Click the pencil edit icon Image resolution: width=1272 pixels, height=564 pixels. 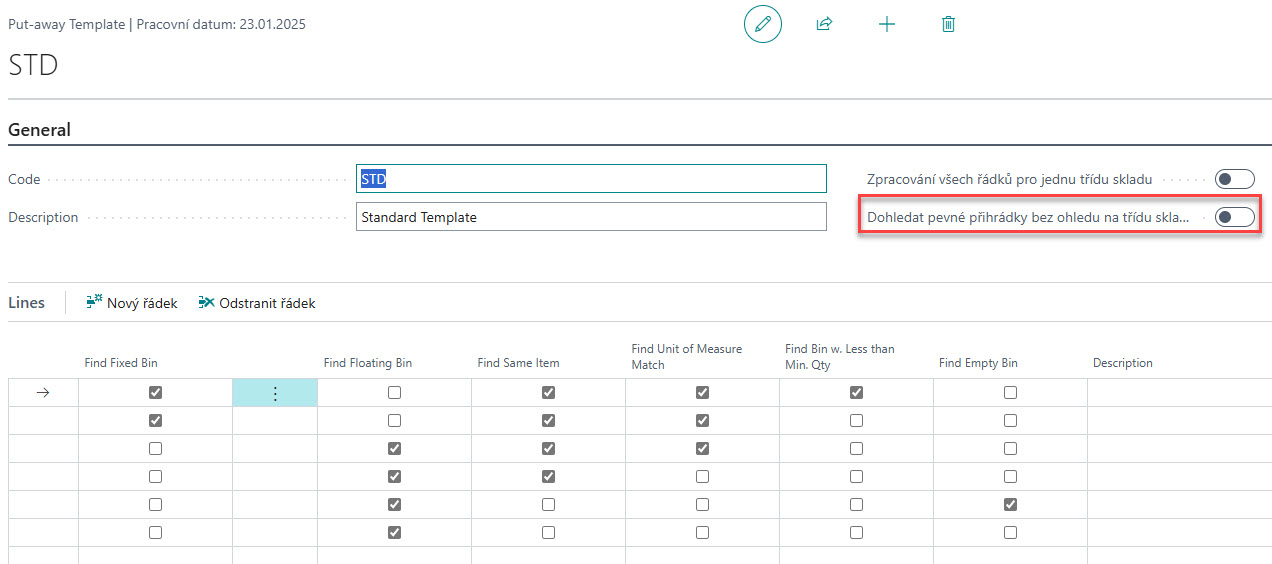pyautogui.click(x=762, y=24)
